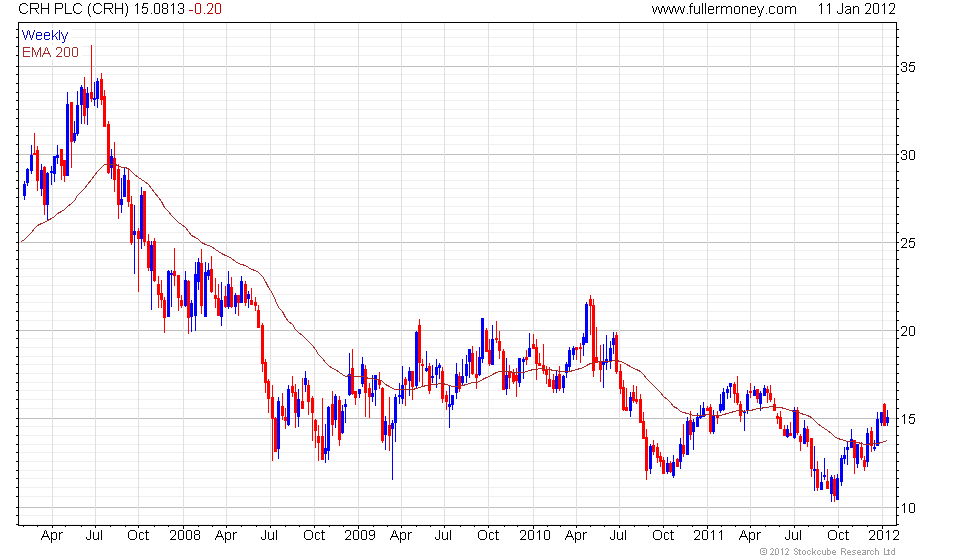Click the last price value 15.0813

(159, 9)
